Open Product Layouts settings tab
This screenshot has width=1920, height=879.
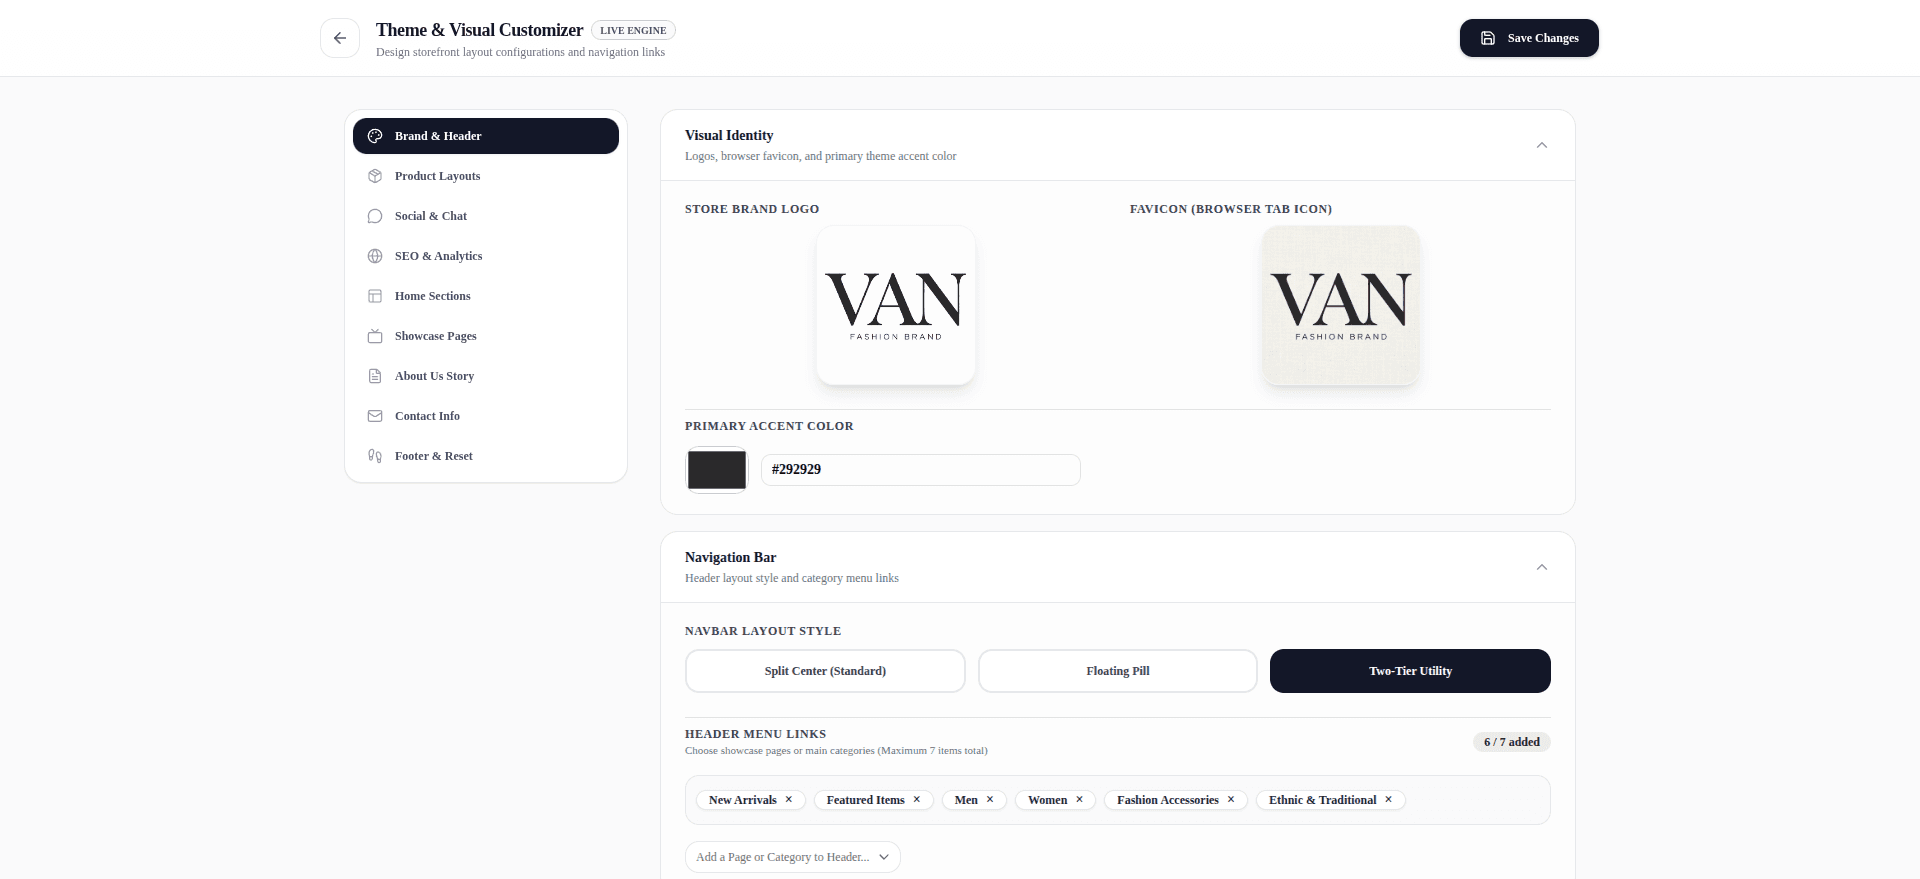tap(486, 176)
